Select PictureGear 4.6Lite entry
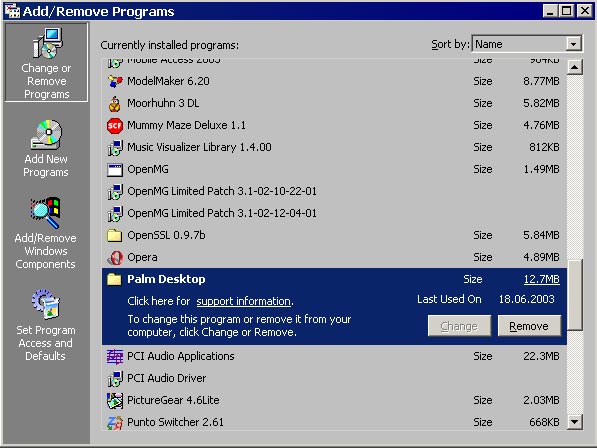597x448 pixels. (x=334, y=401)
